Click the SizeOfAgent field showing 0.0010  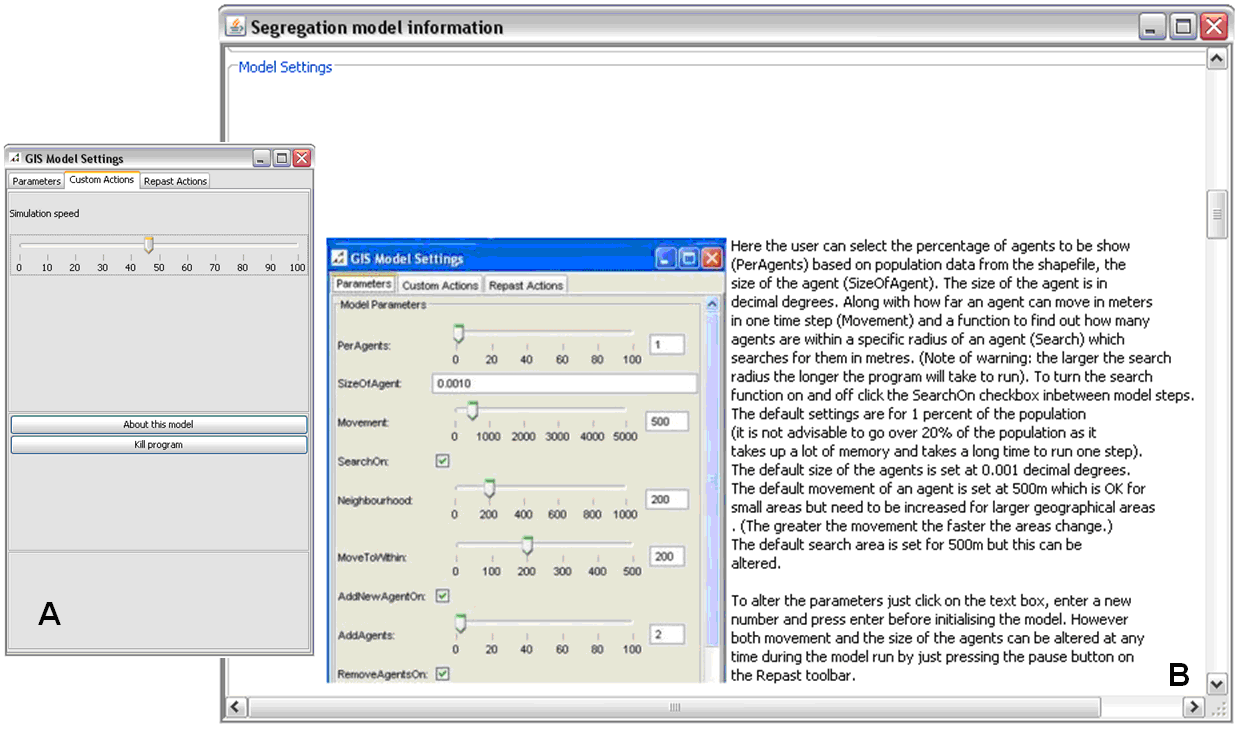click(x=565, y=383)
